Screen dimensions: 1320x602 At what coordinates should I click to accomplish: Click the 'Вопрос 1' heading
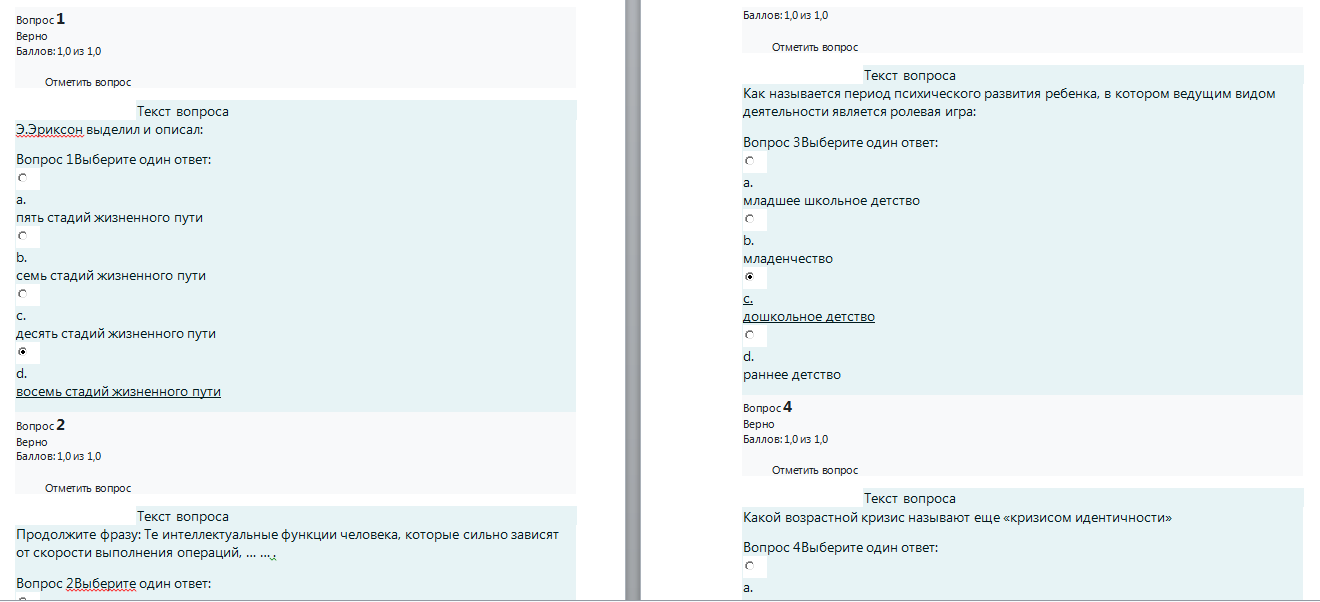(x=41, y=19)
